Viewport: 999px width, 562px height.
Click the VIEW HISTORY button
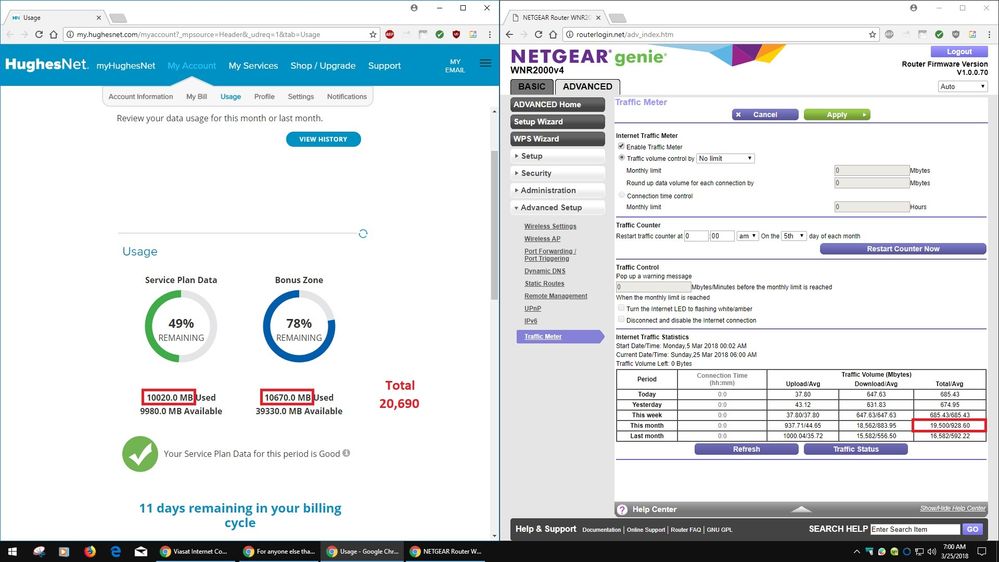coord(323,139)
